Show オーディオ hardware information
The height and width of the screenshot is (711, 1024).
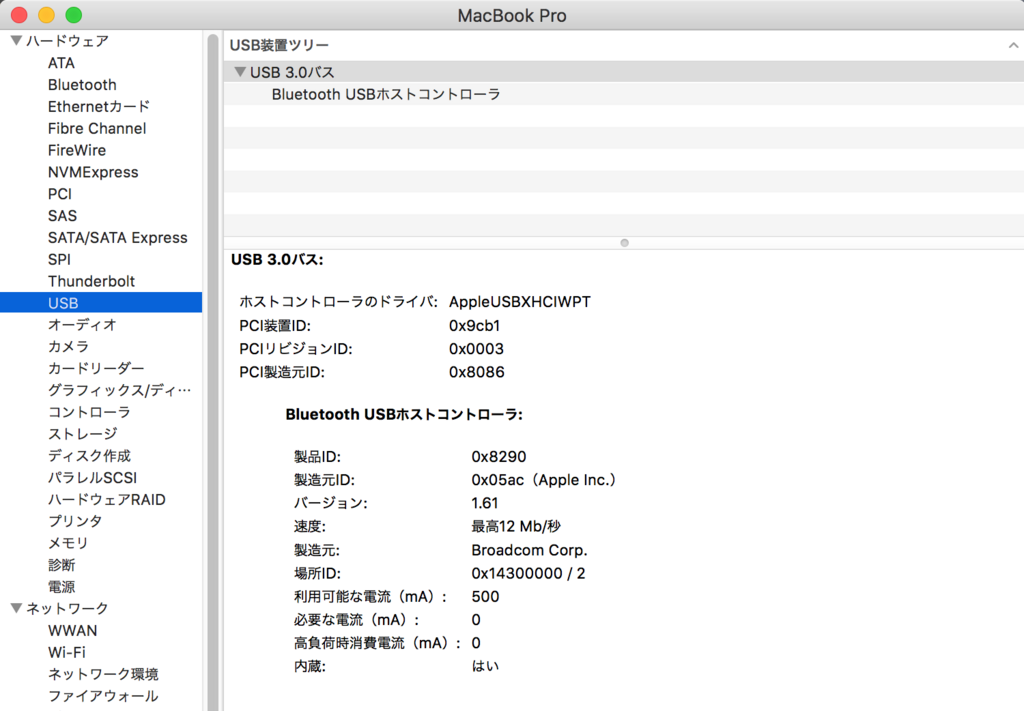tap(82, 324)
